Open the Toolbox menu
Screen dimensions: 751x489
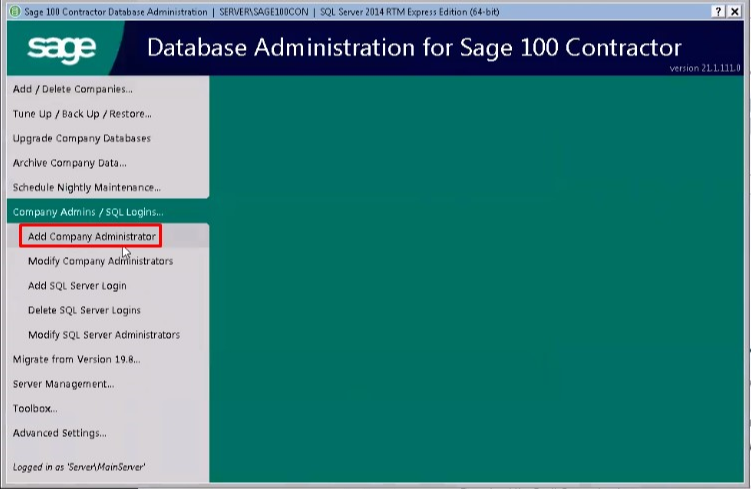(35, 409)
